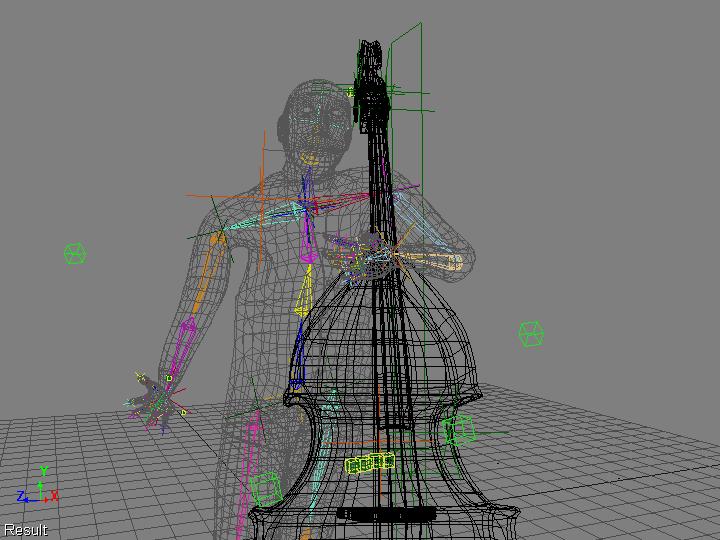Select the magenta forearm bone
The width and height of the screenshot is (720, 540).
182,349
